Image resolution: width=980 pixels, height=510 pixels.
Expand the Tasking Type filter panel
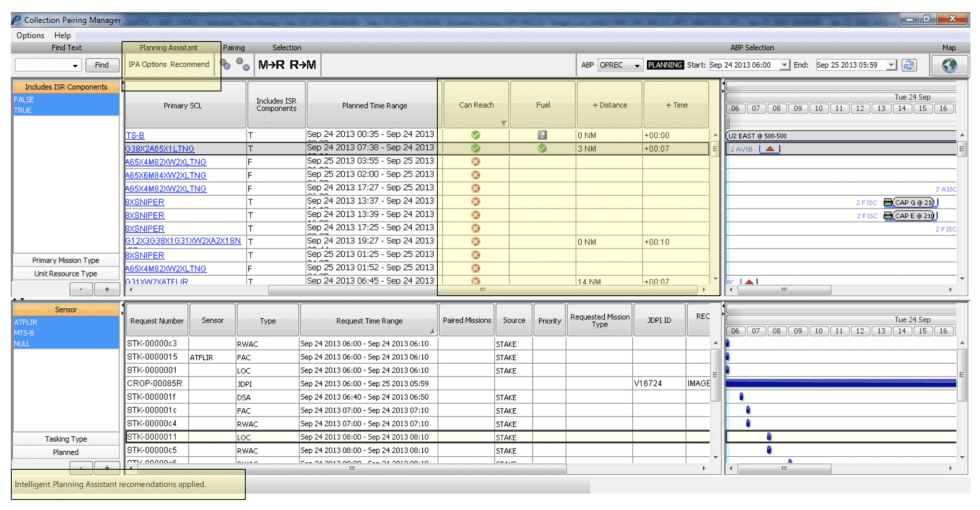pos(66,439)
